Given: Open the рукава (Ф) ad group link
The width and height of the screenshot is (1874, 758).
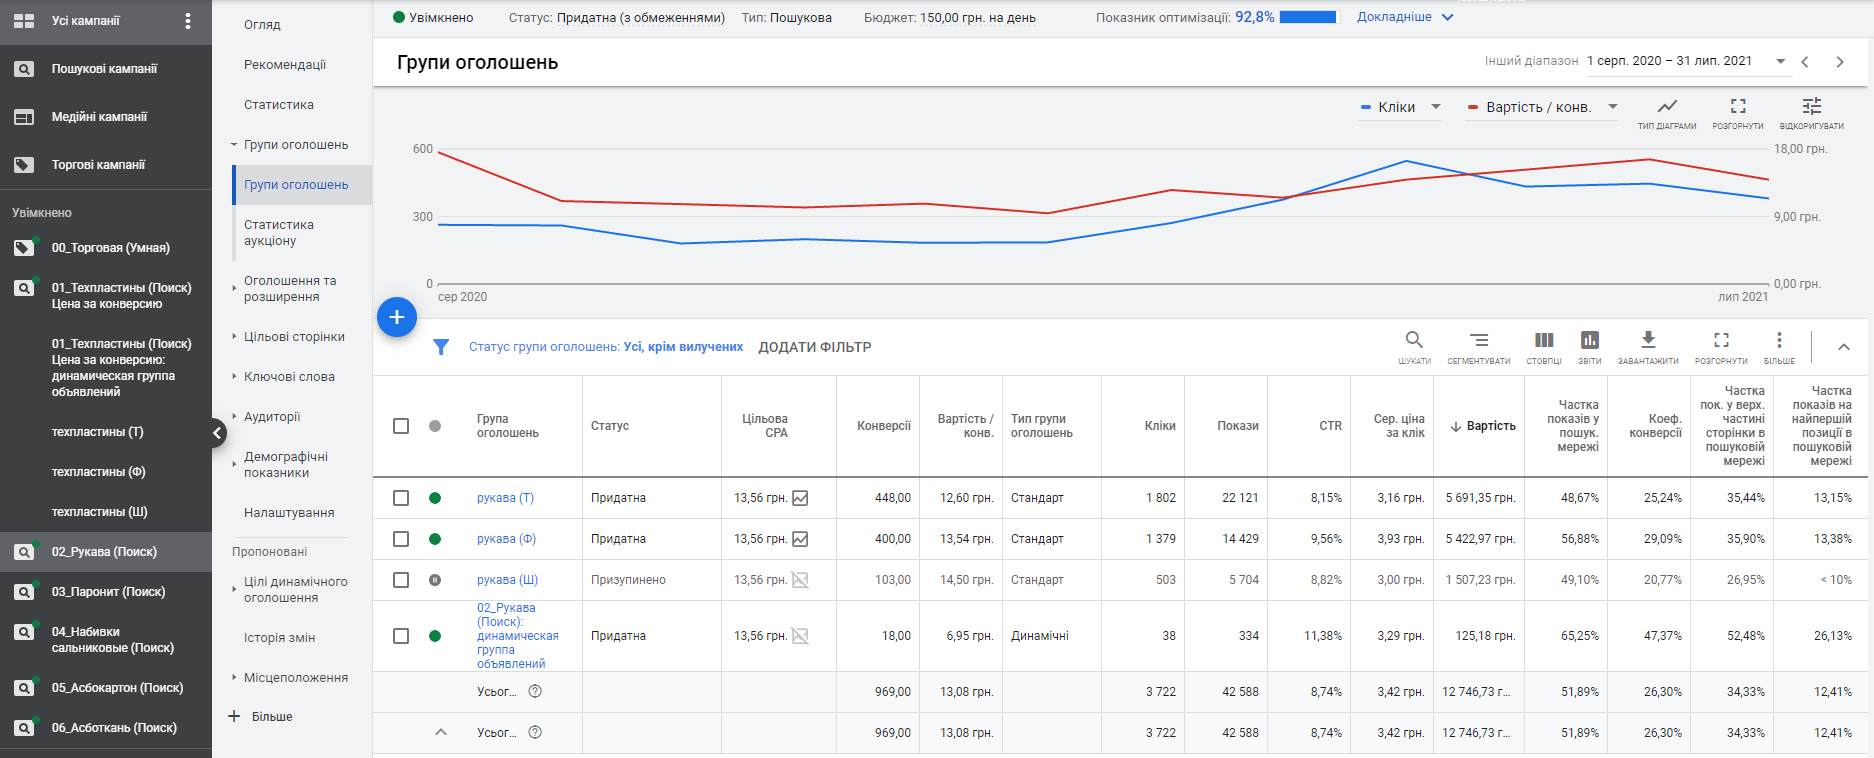Looking at the screenshot, I should tap(506, 539).
